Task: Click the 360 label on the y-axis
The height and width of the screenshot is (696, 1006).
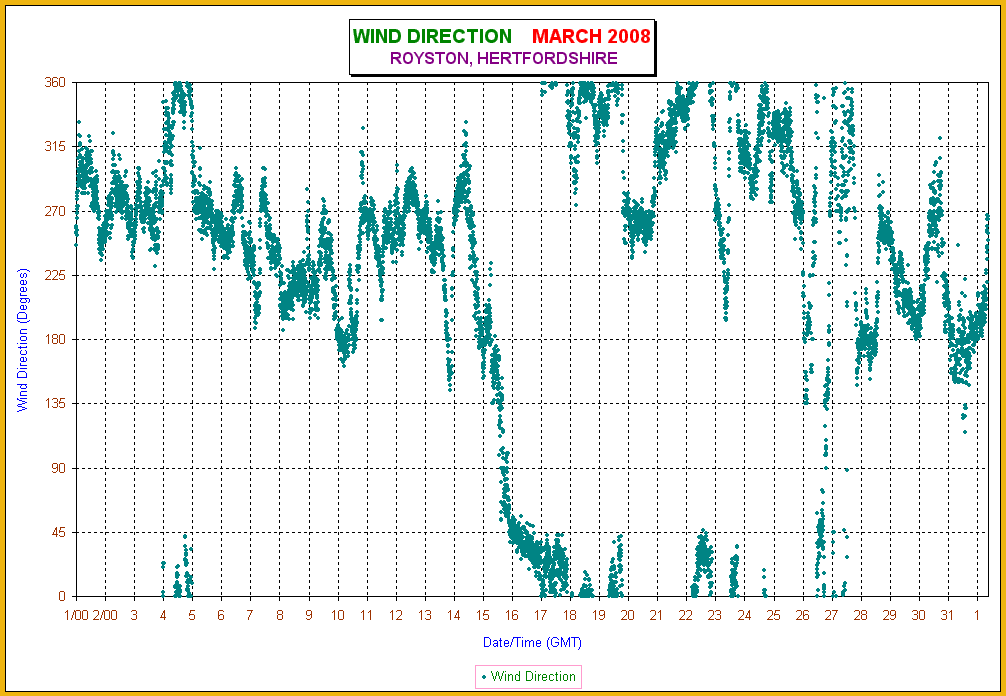Action: click(55, 82)
